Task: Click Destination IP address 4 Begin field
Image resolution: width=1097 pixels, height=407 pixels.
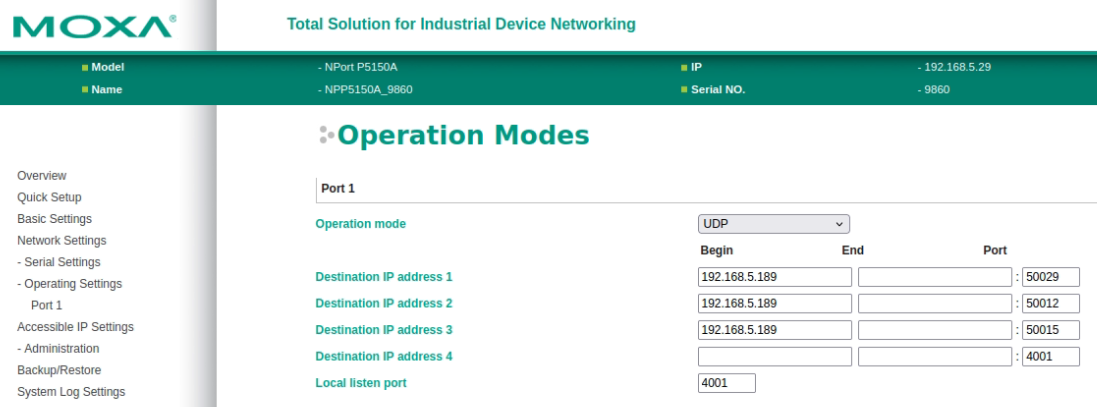Action: coord(774,357)
